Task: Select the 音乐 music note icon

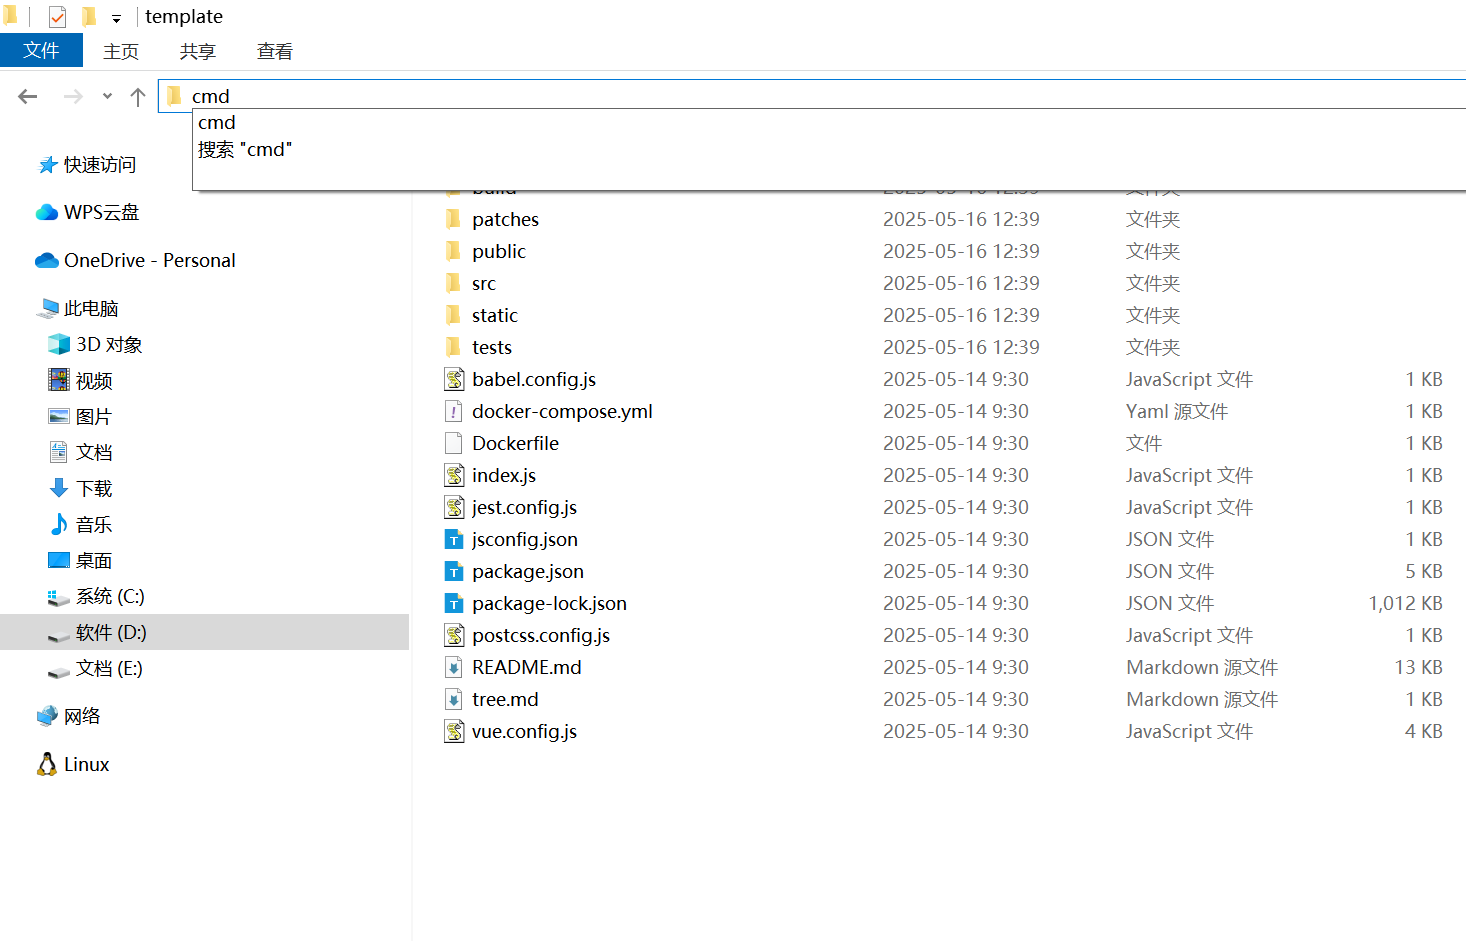Action: coord(59,525)
